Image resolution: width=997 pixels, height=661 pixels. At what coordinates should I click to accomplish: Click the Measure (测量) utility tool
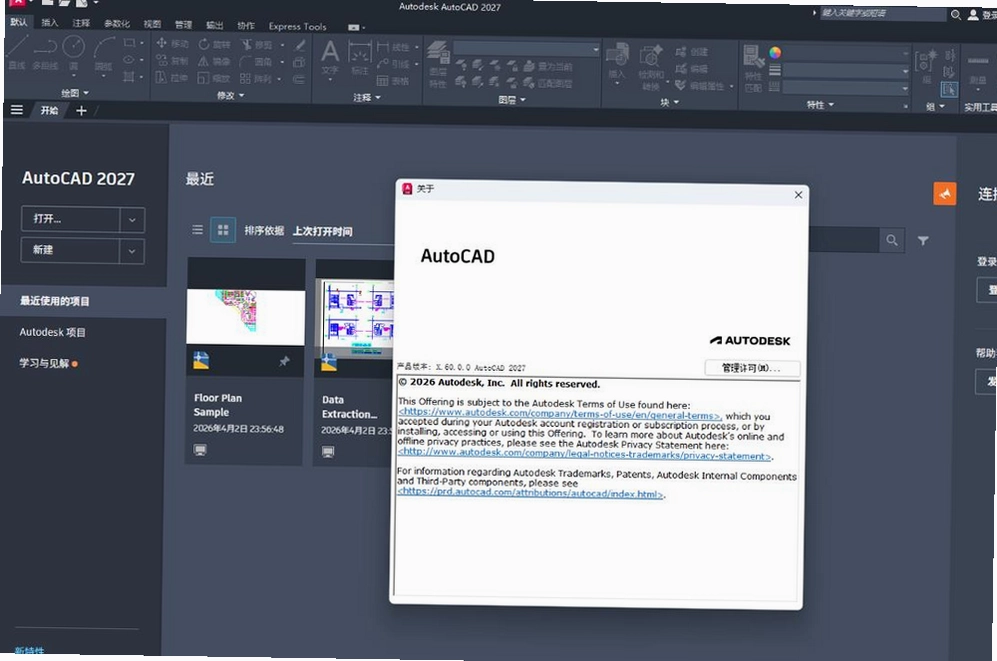click(x=977, y=70)
